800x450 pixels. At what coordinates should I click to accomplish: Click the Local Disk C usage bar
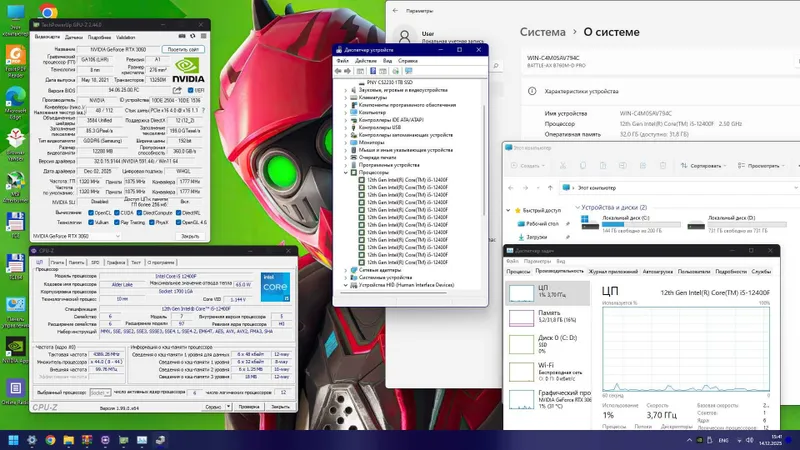tap(641, 224)
